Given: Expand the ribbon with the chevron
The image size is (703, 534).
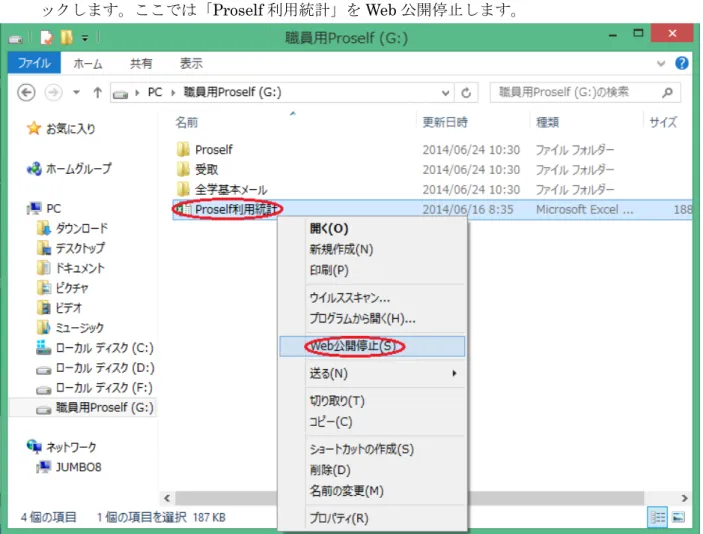Looking at the screenshot, I should (661, 63).
